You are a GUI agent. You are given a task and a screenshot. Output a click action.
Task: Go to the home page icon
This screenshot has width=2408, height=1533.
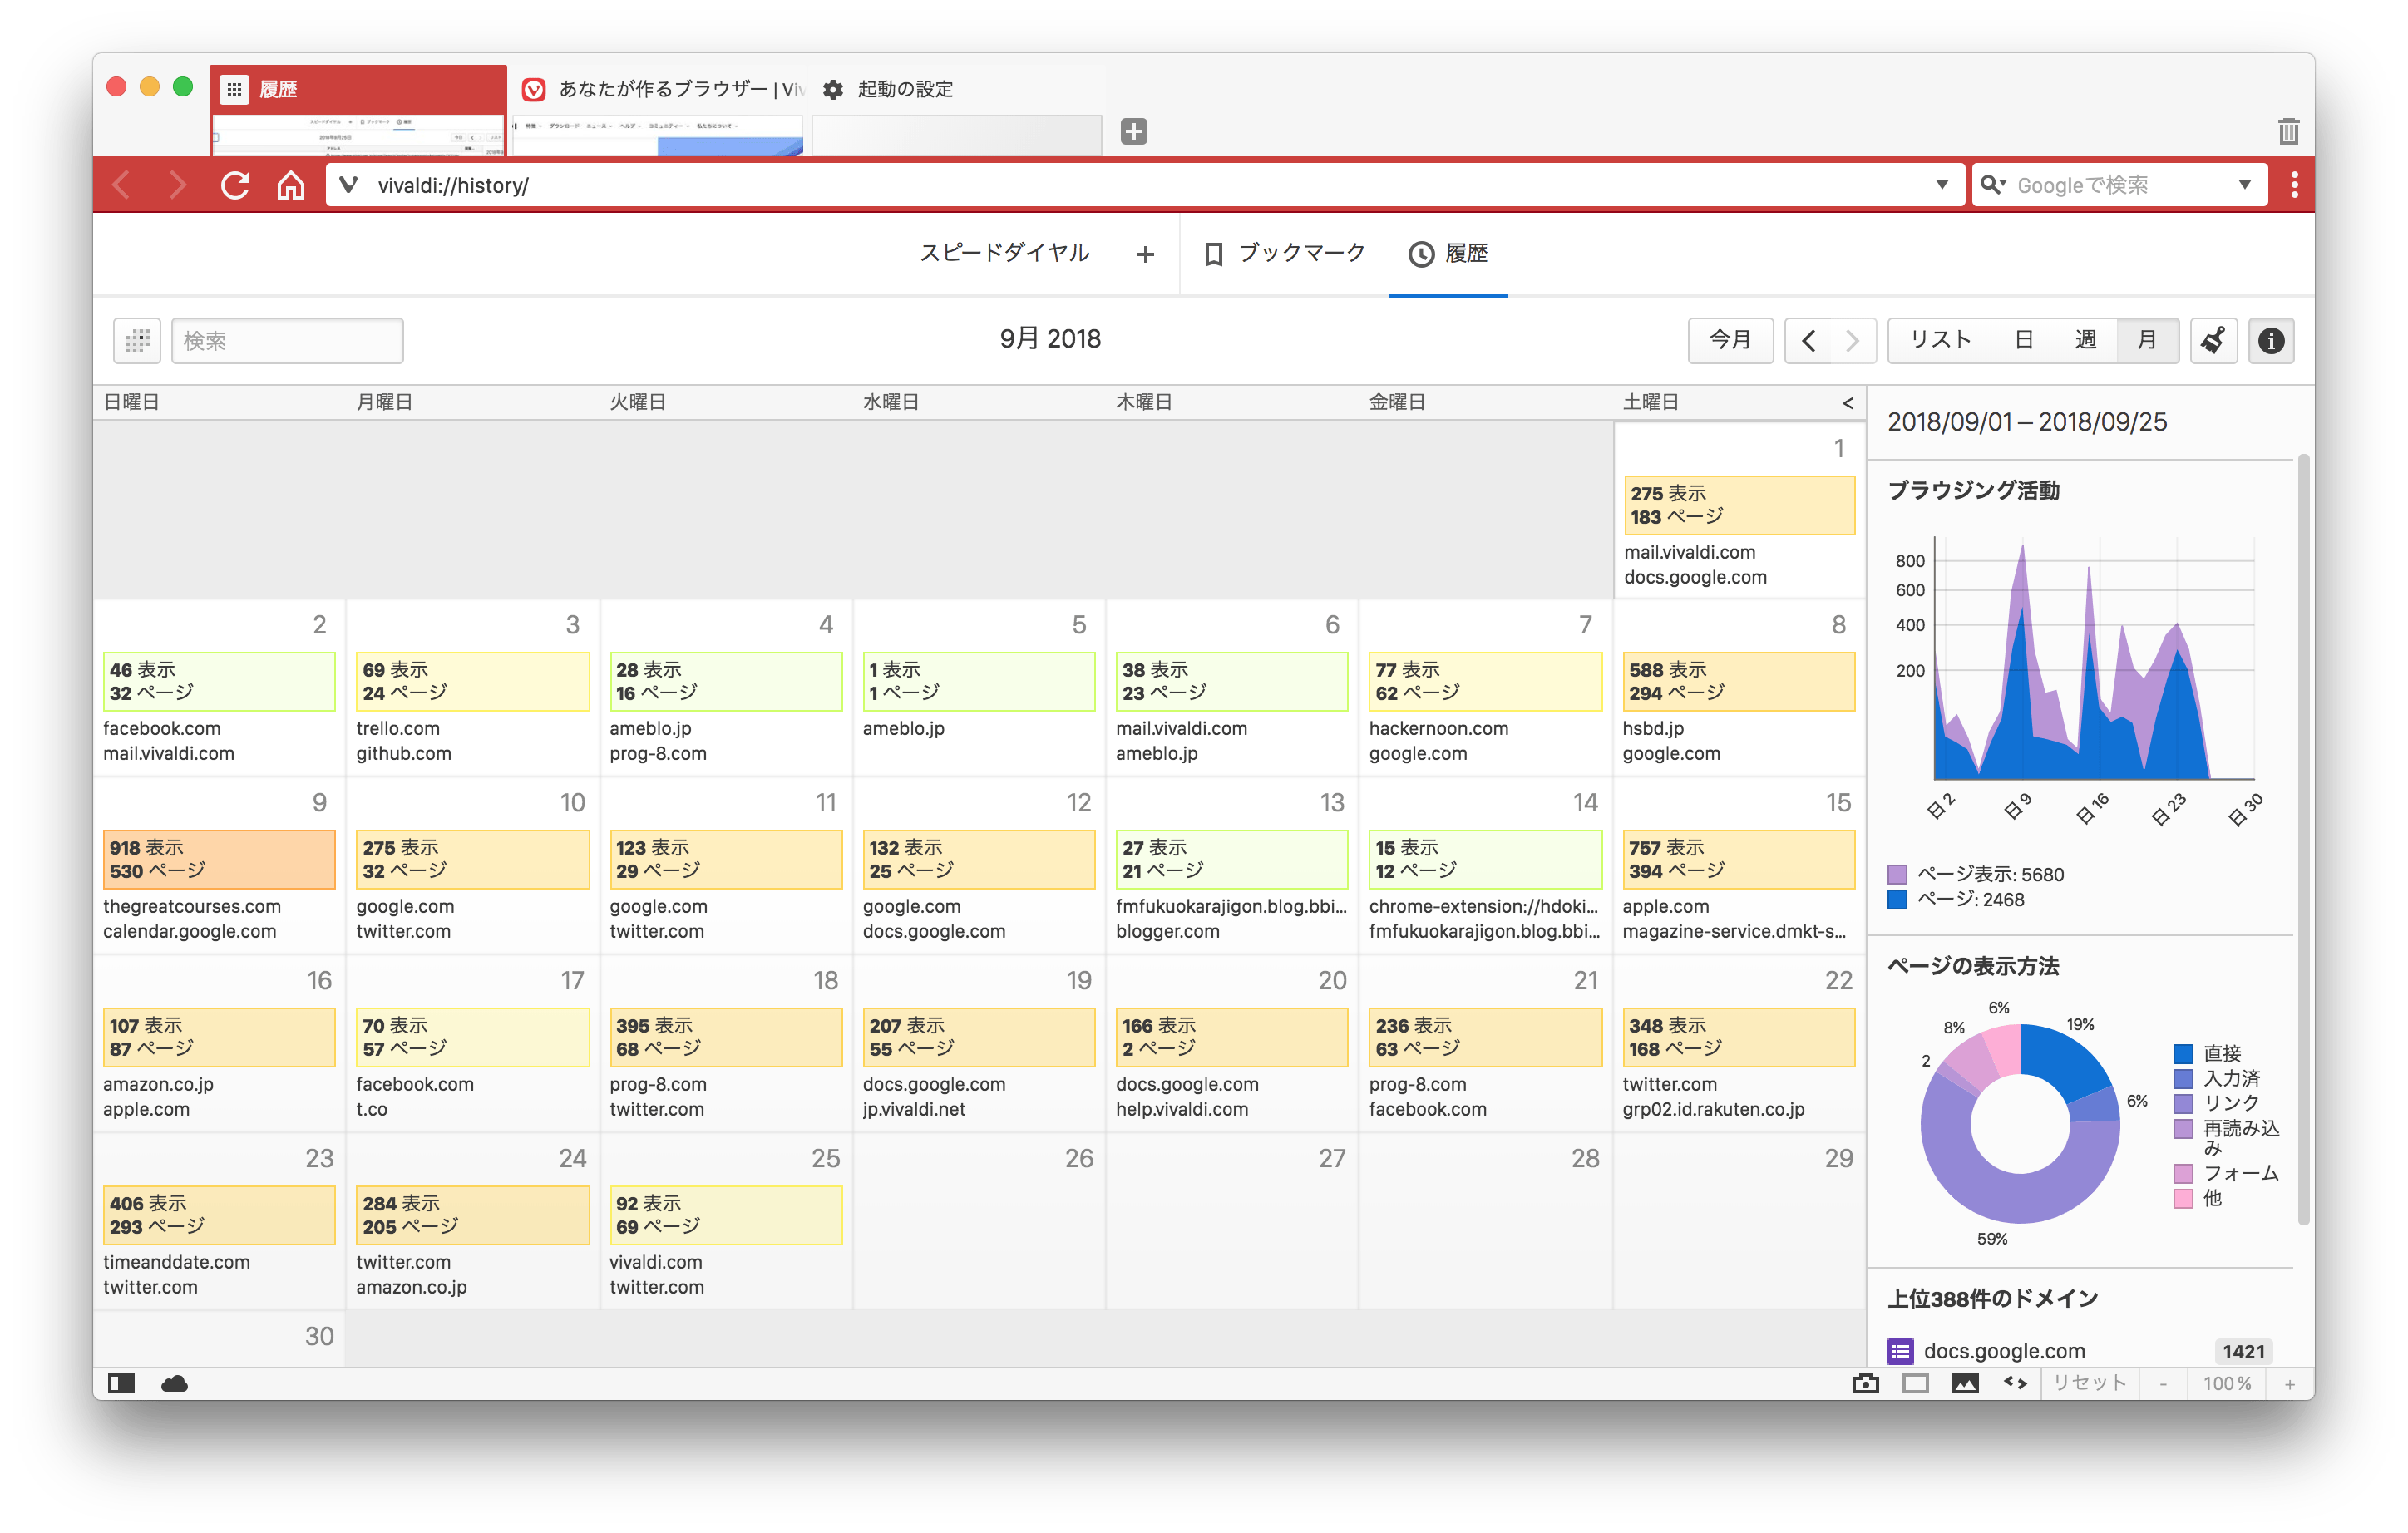coord(291,185)
